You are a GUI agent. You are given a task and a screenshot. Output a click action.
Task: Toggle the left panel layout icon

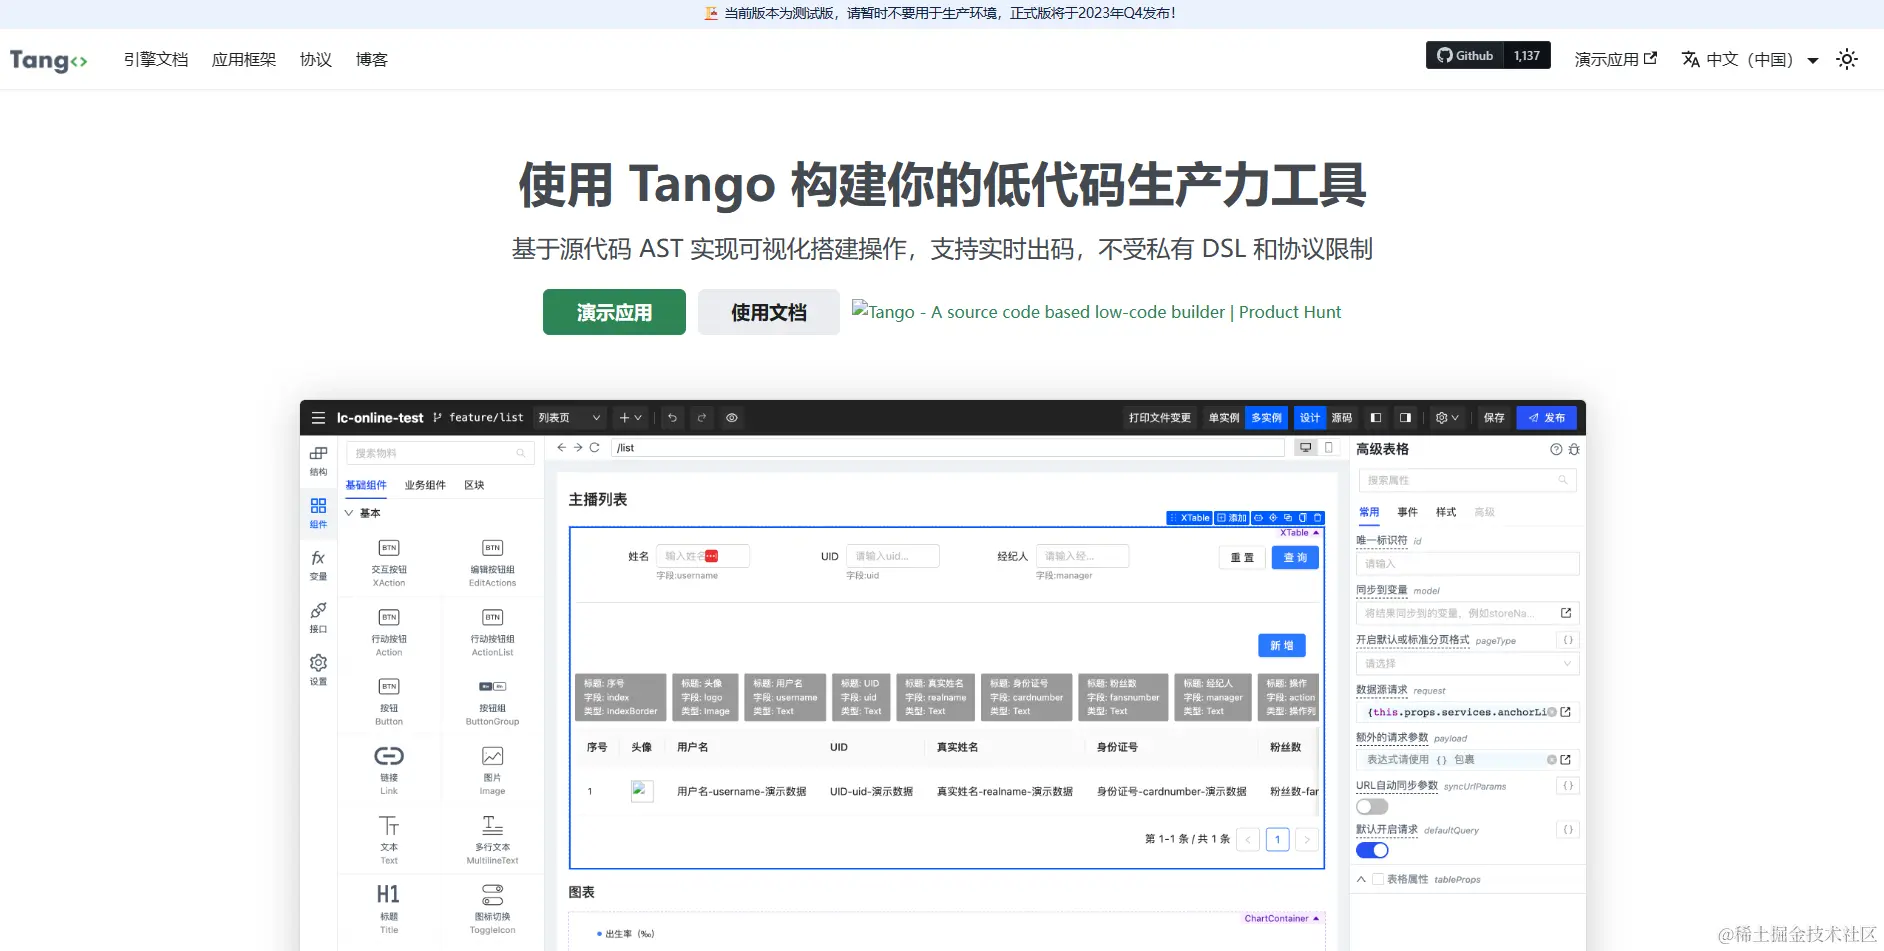pyautogui.click(x=1376, y=418)
